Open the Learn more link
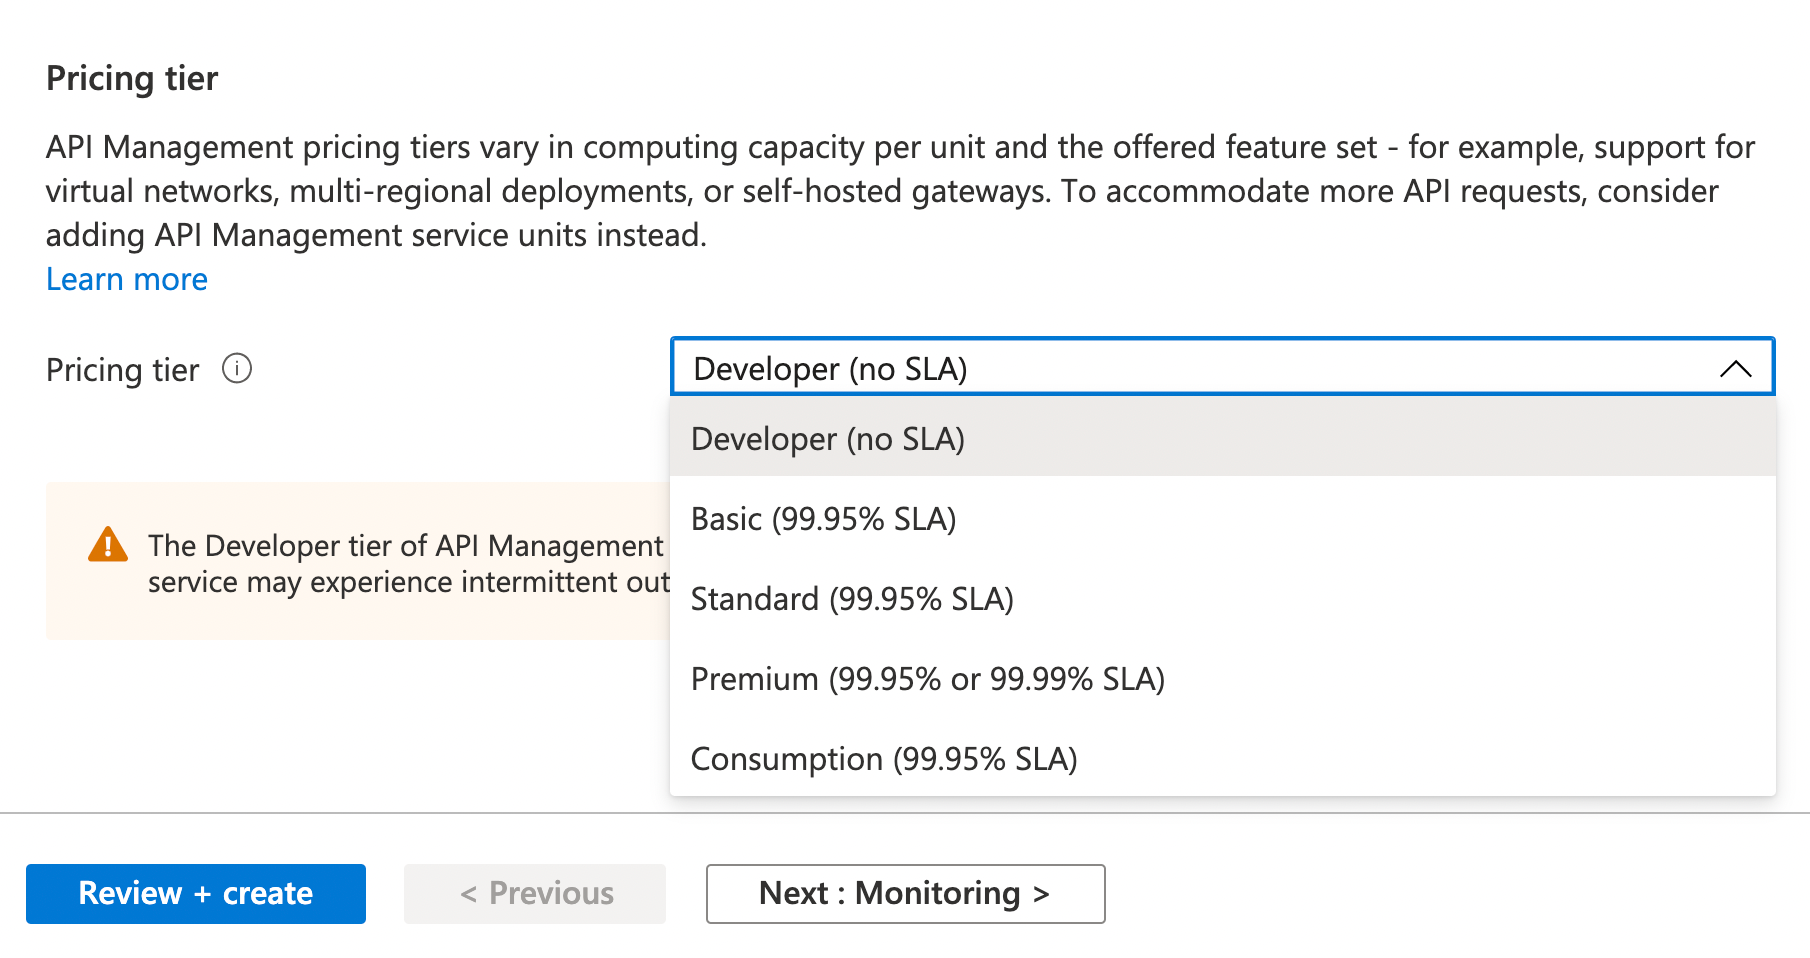Image resolution: width=1810 pixels, height=958 pixels. pos(126,279)
